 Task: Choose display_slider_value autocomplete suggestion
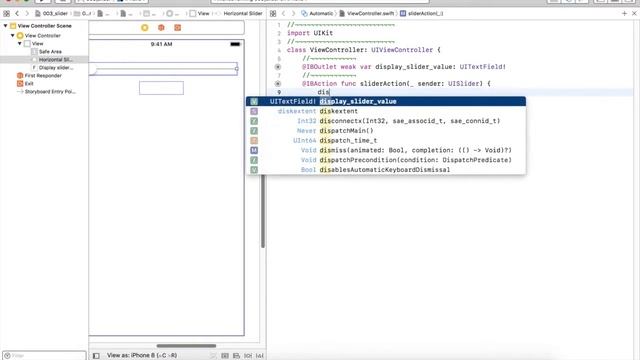[x=386, y=101]
